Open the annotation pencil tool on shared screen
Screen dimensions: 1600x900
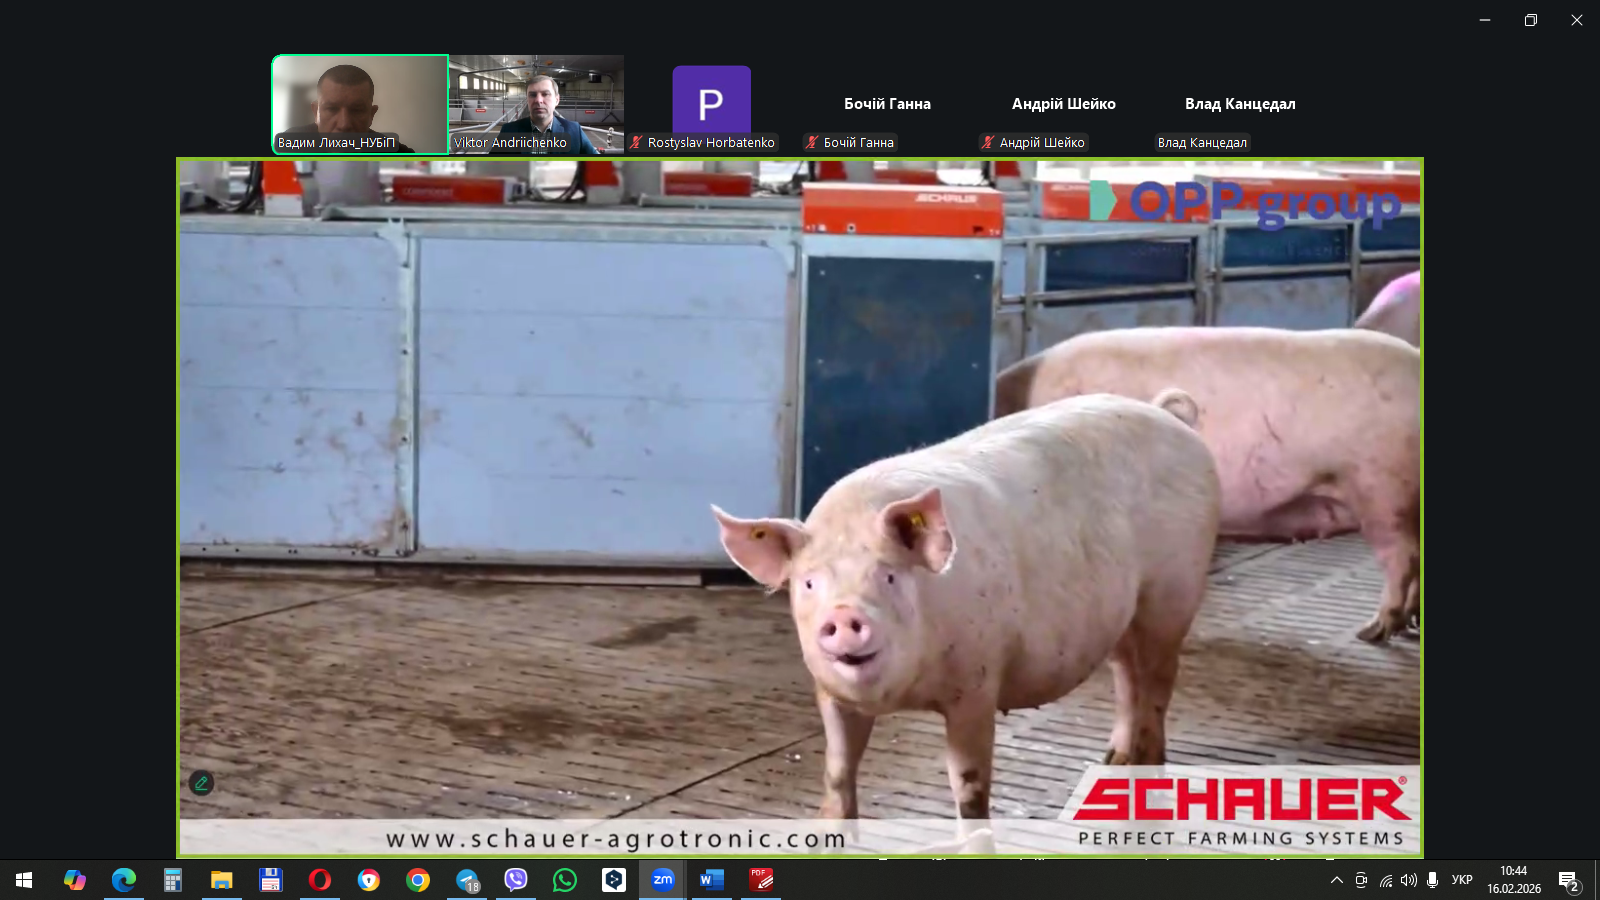(x=201, y=783)
